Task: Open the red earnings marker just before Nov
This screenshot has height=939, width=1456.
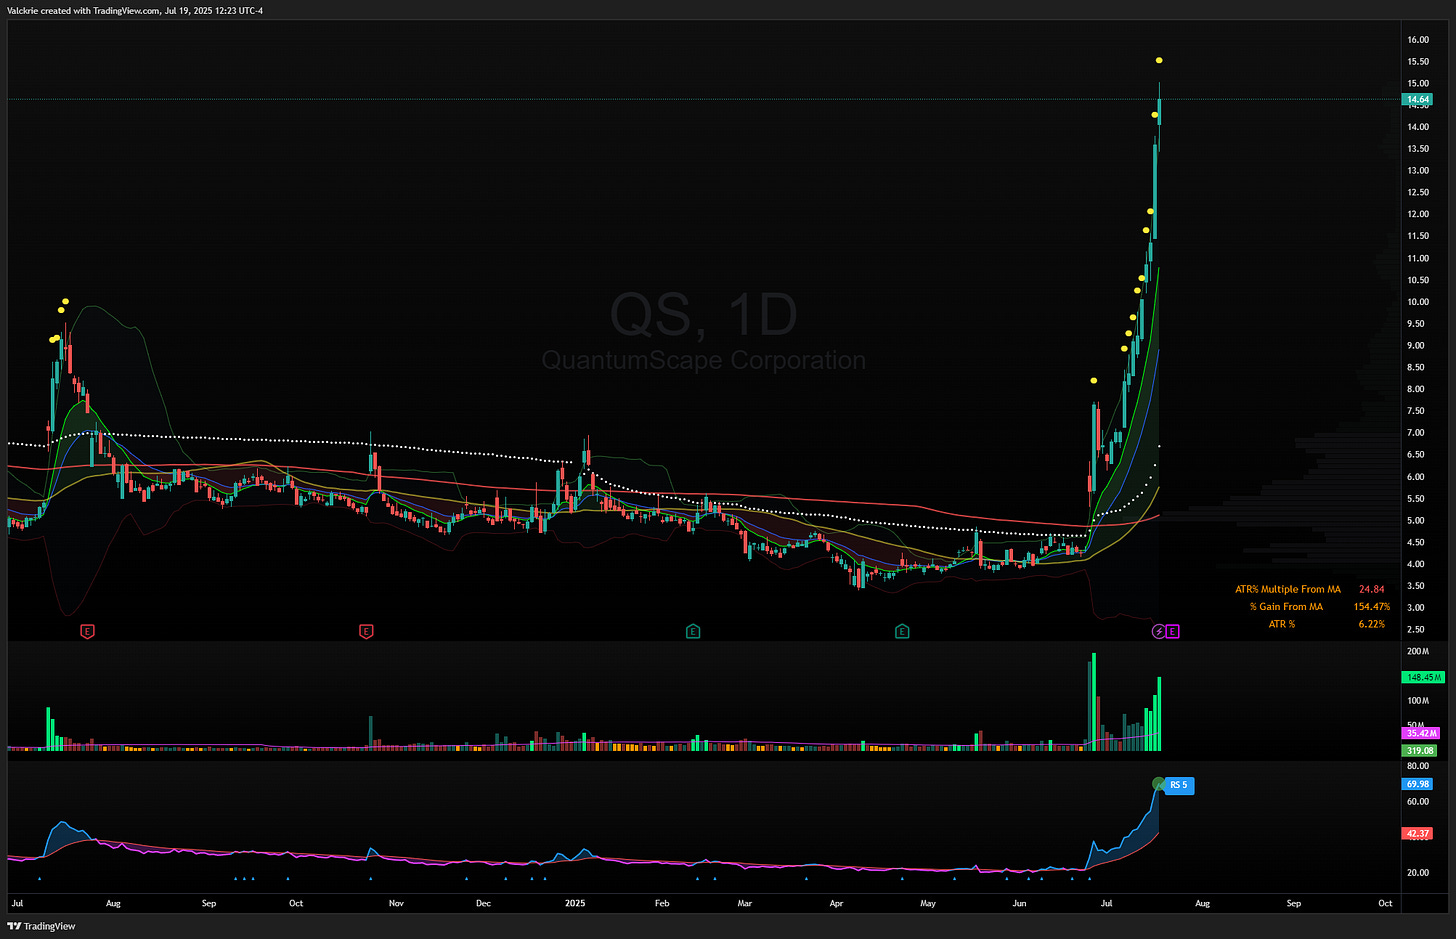Action: pos(366,631)
